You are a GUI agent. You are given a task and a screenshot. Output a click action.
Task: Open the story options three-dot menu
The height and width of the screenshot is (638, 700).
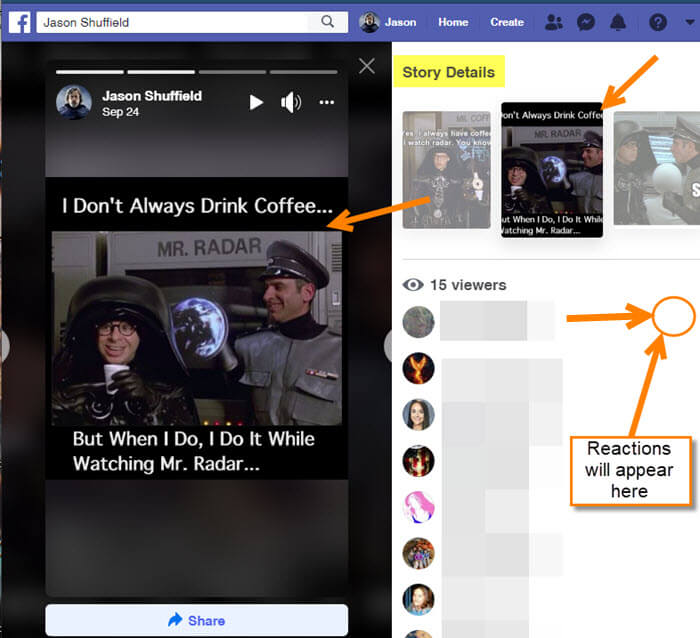coord(327,102)
